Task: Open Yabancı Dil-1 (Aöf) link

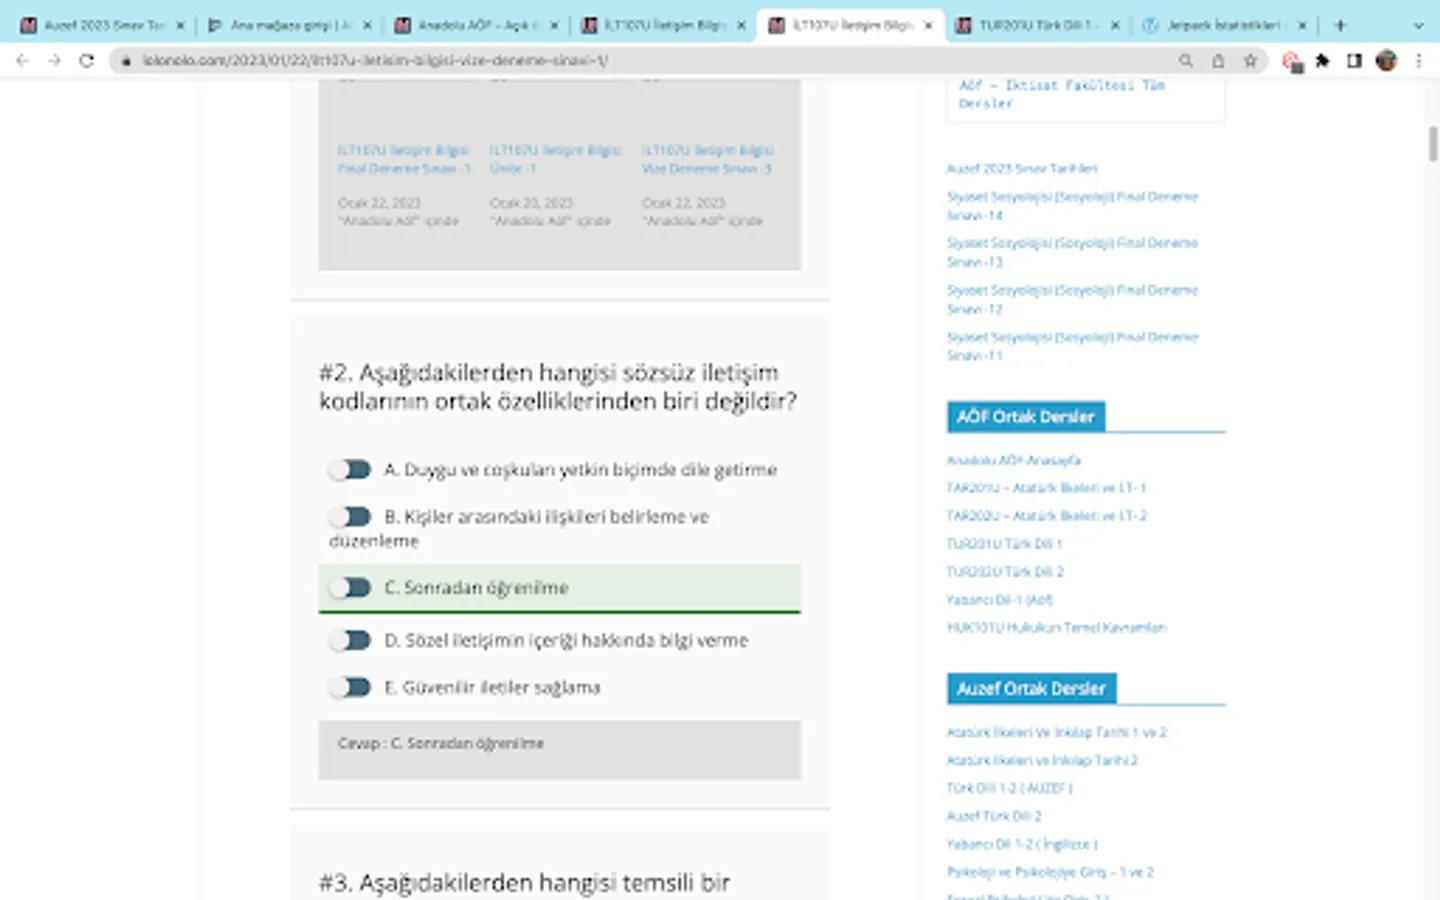Action: [1000, 600]
